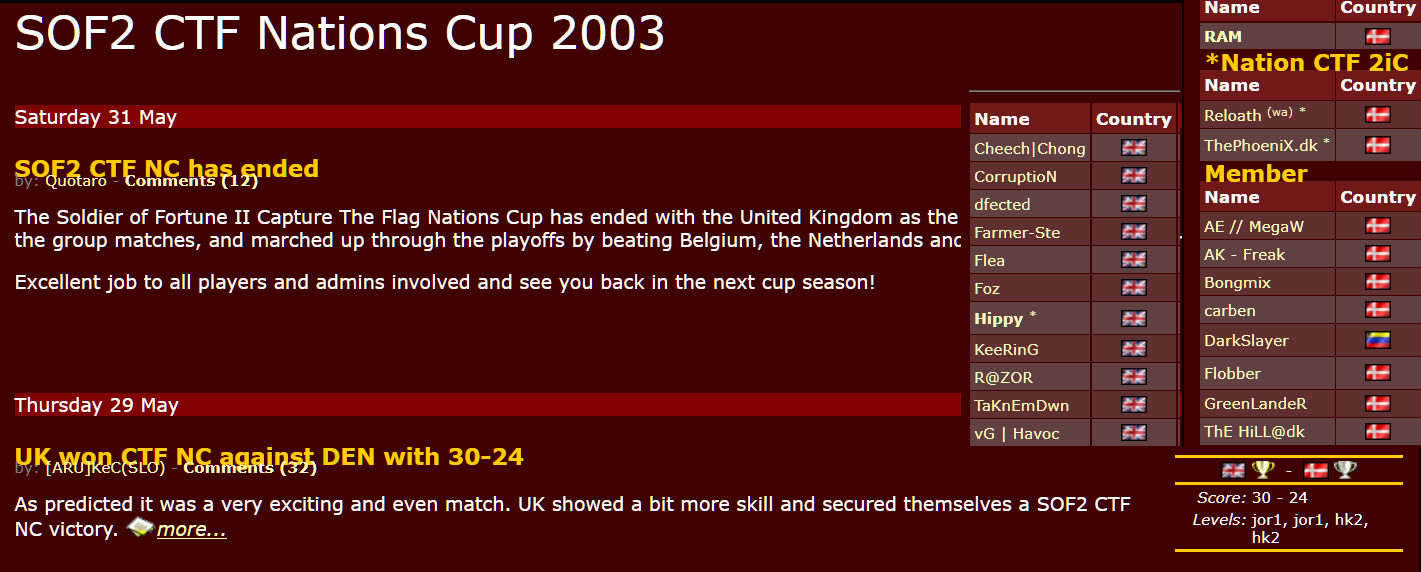
Task: Visit author Quotaro's profile link
Action: coord(76,182)
